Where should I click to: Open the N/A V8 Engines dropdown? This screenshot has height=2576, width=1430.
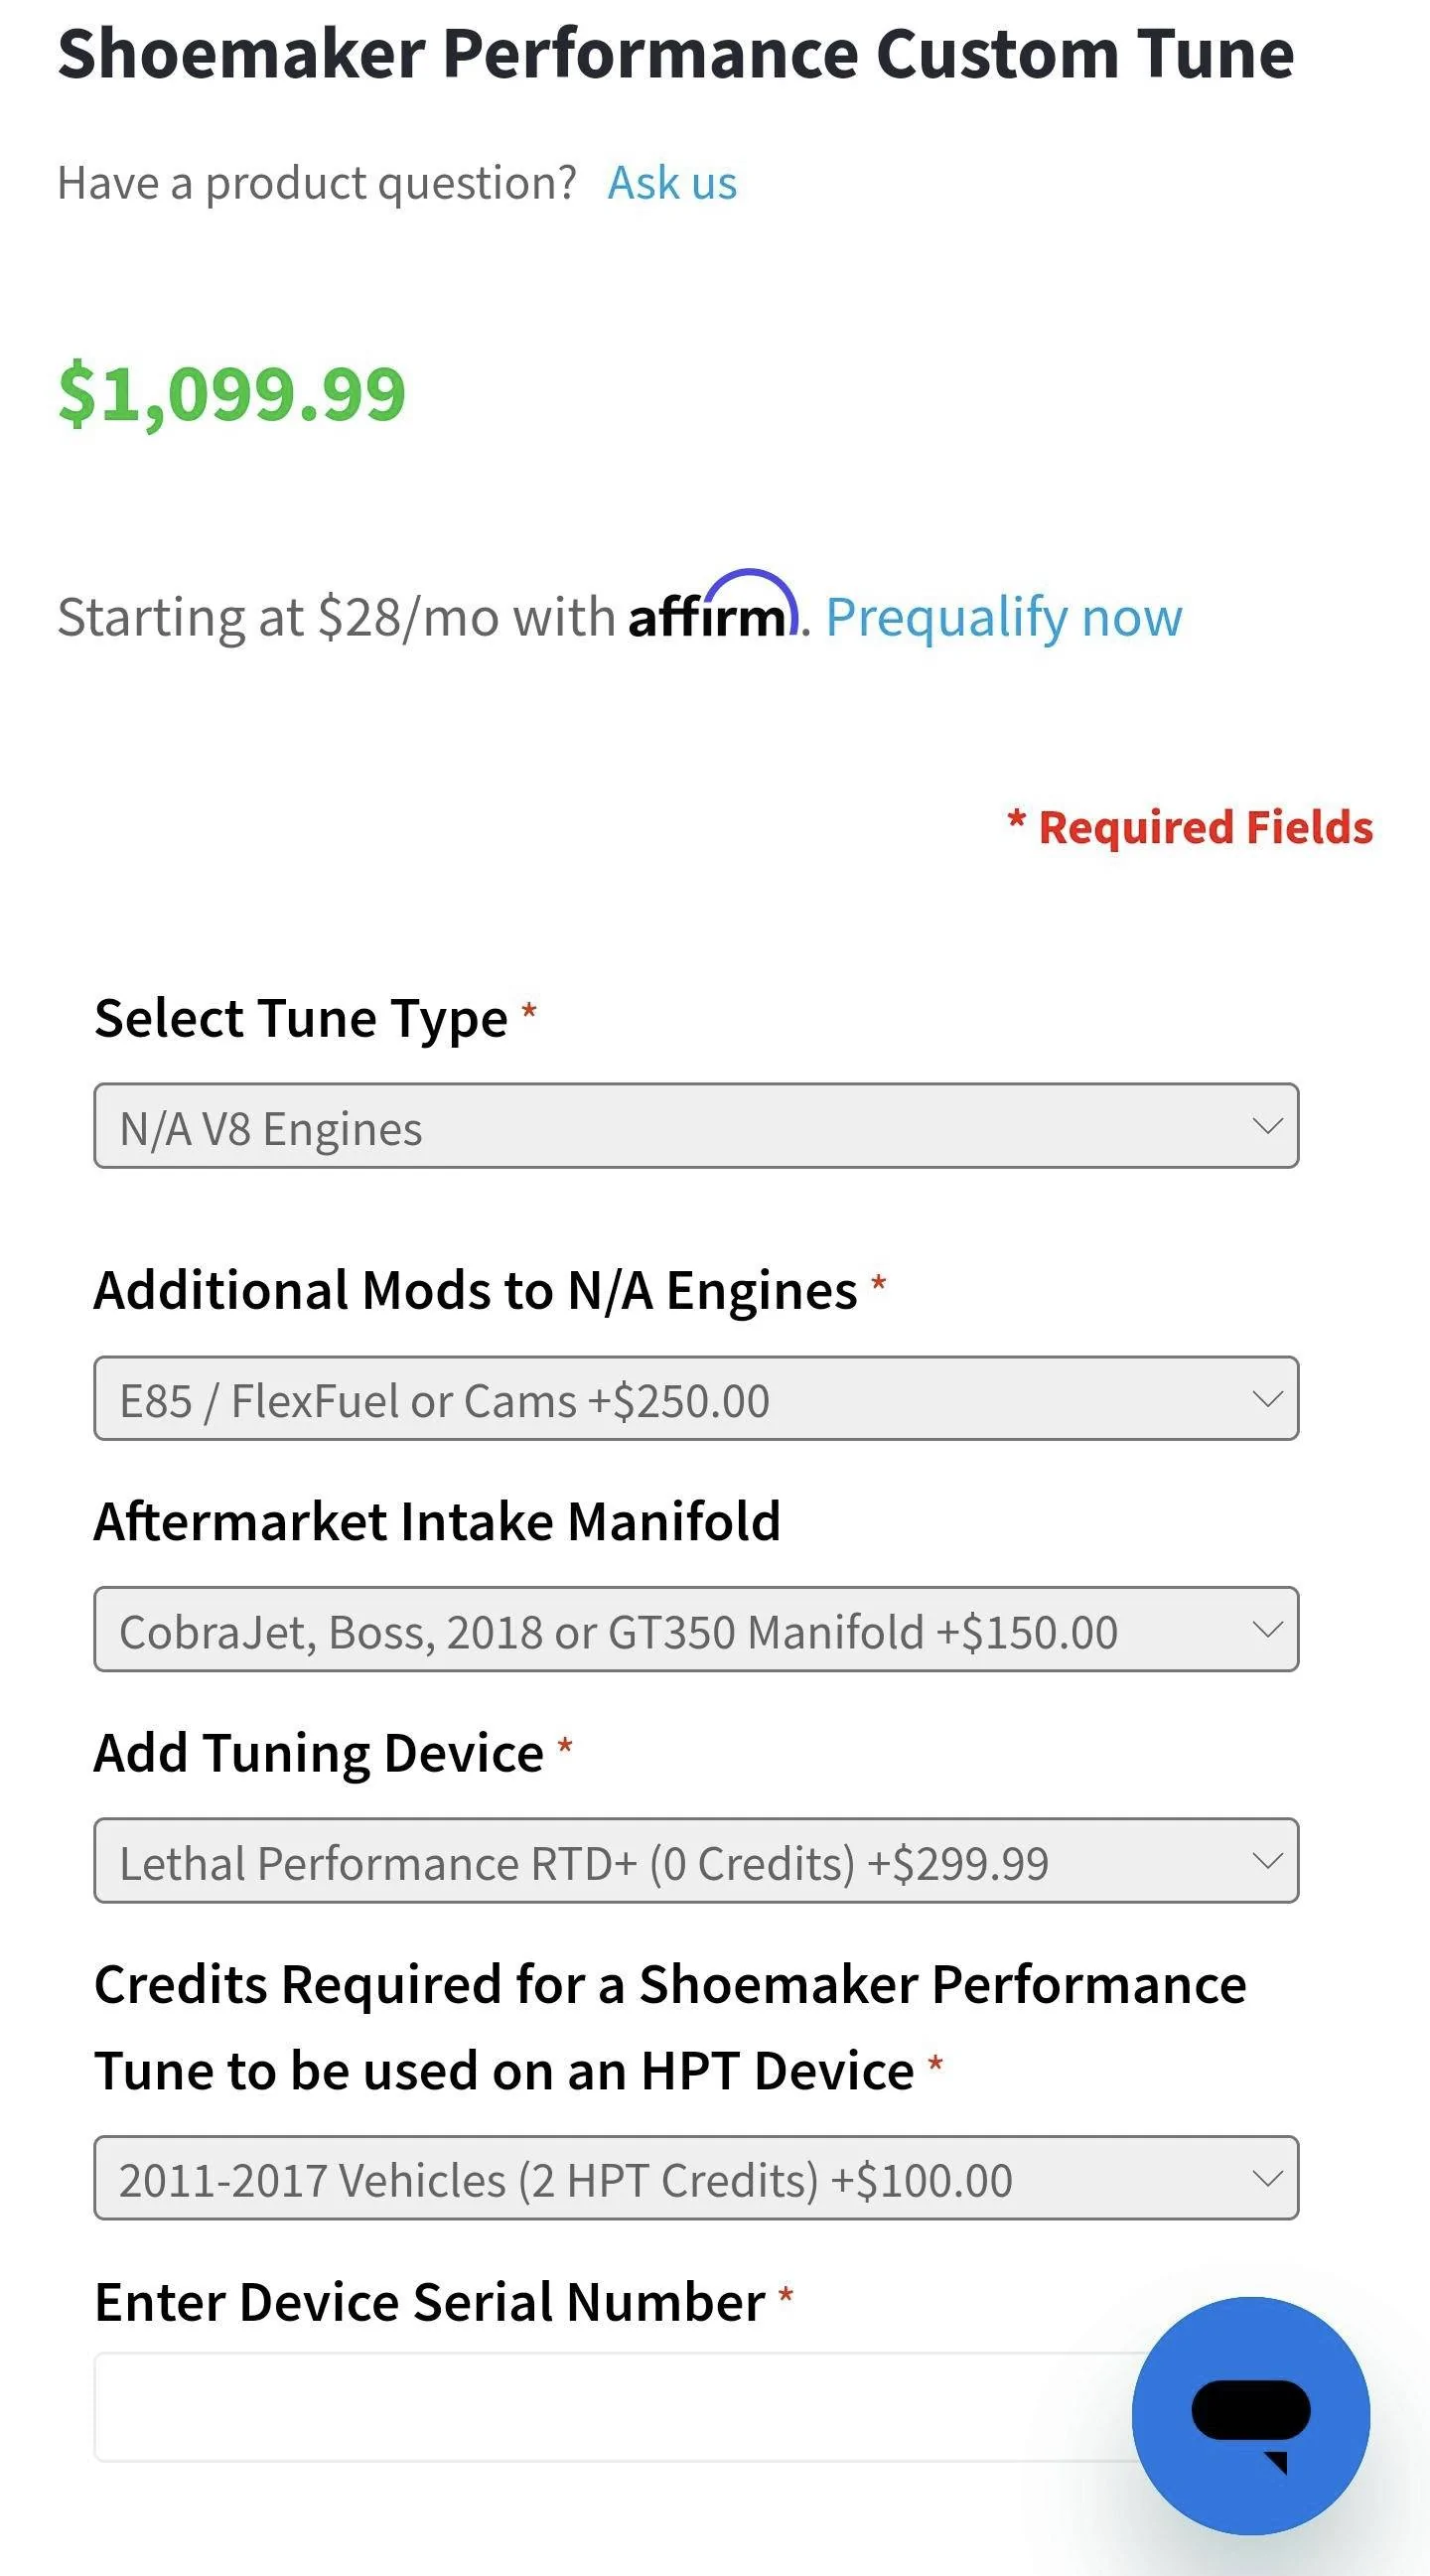click(x=696, y=1126)
